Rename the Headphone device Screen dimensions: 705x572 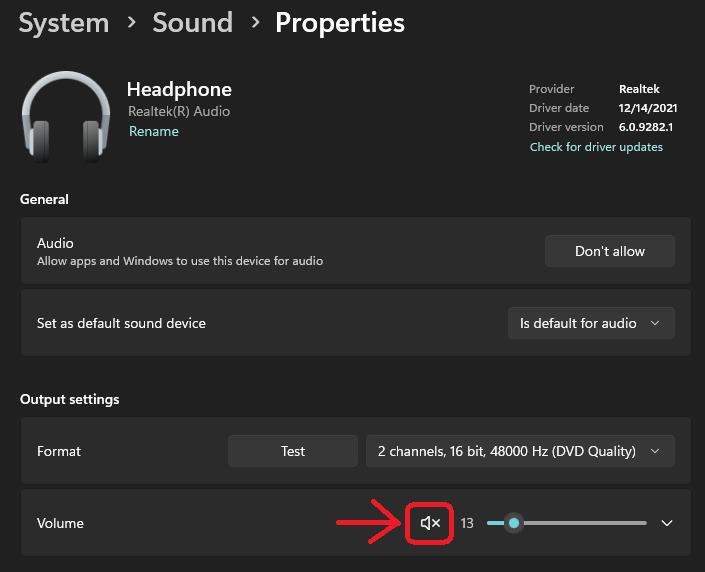(154, 131)
